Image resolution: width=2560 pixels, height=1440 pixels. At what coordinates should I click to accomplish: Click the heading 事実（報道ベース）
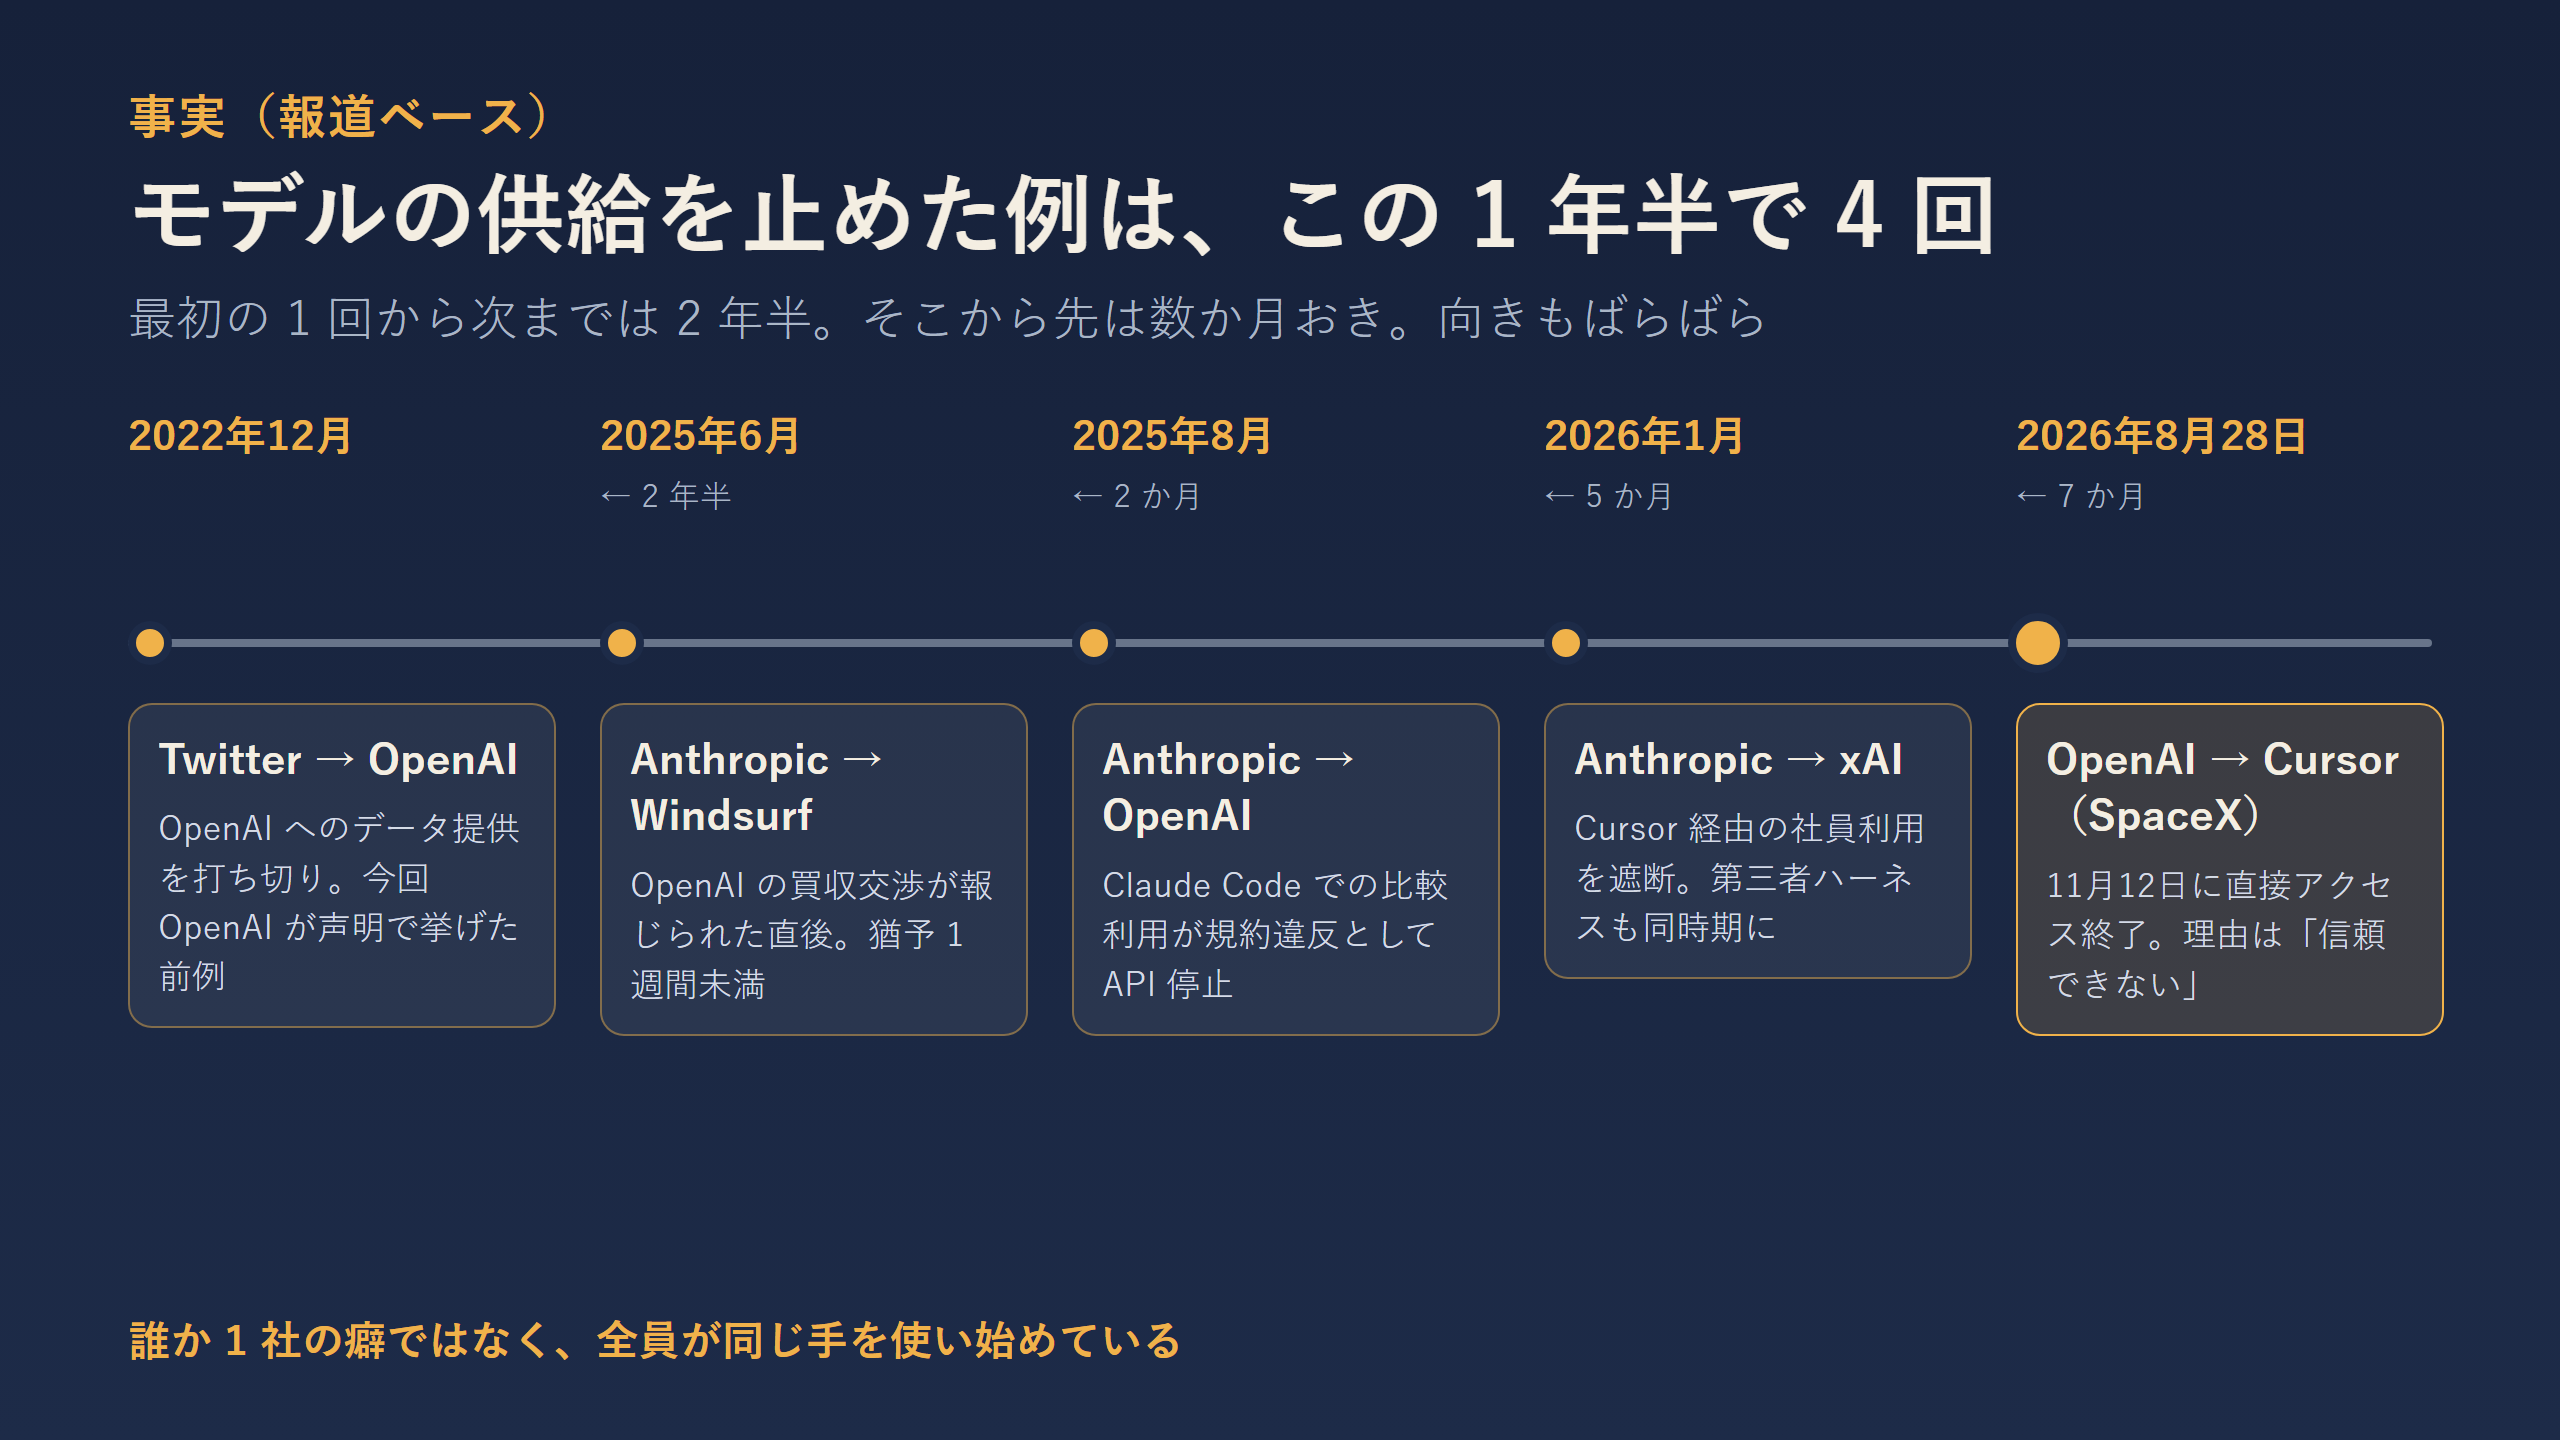tap(340, 117)
